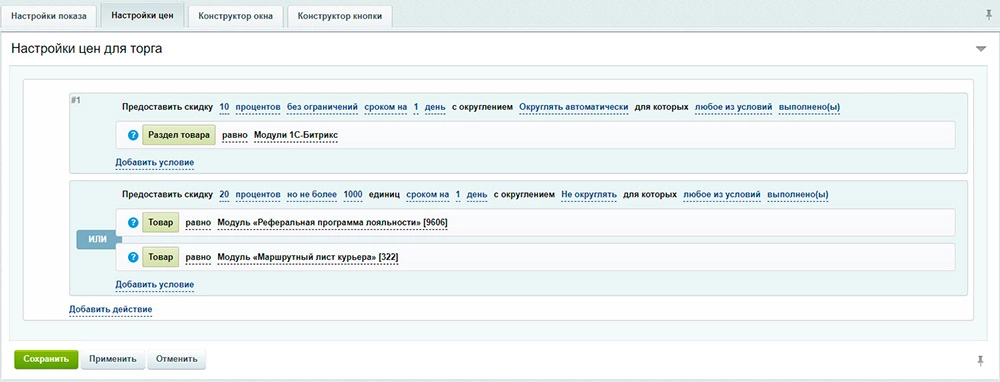The image size is (1000, 382).
Task: Change the без ограничений limit option
Action: [x=322, y=107]
